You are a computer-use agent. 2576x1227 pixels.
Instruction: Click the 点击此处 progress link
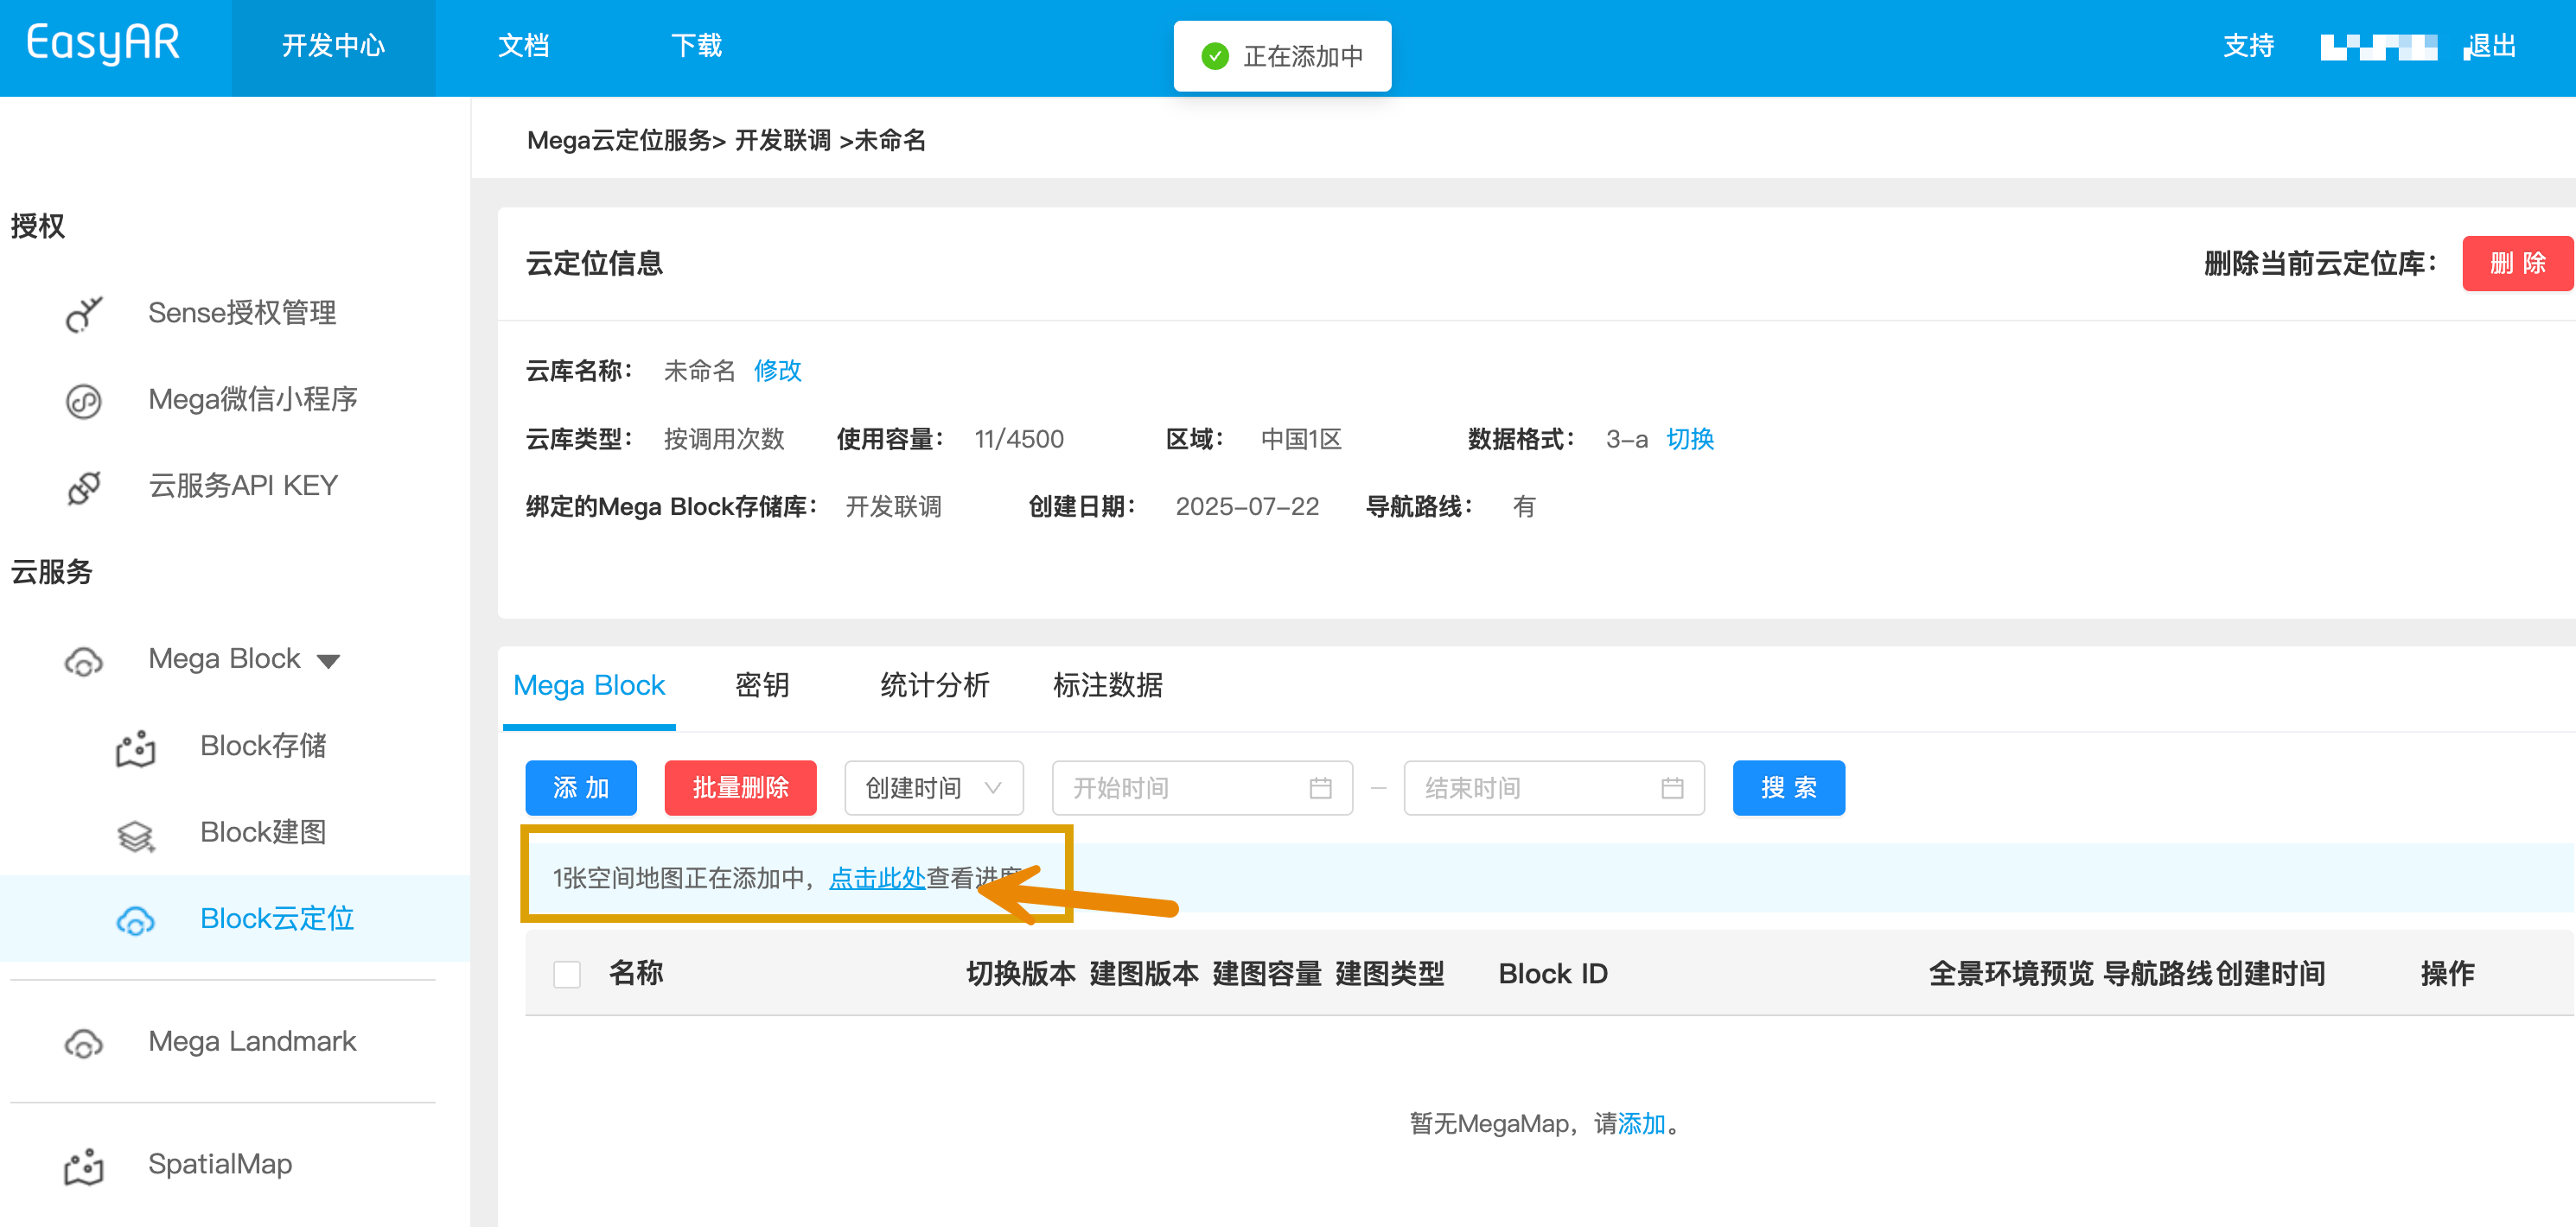[877, 878]
